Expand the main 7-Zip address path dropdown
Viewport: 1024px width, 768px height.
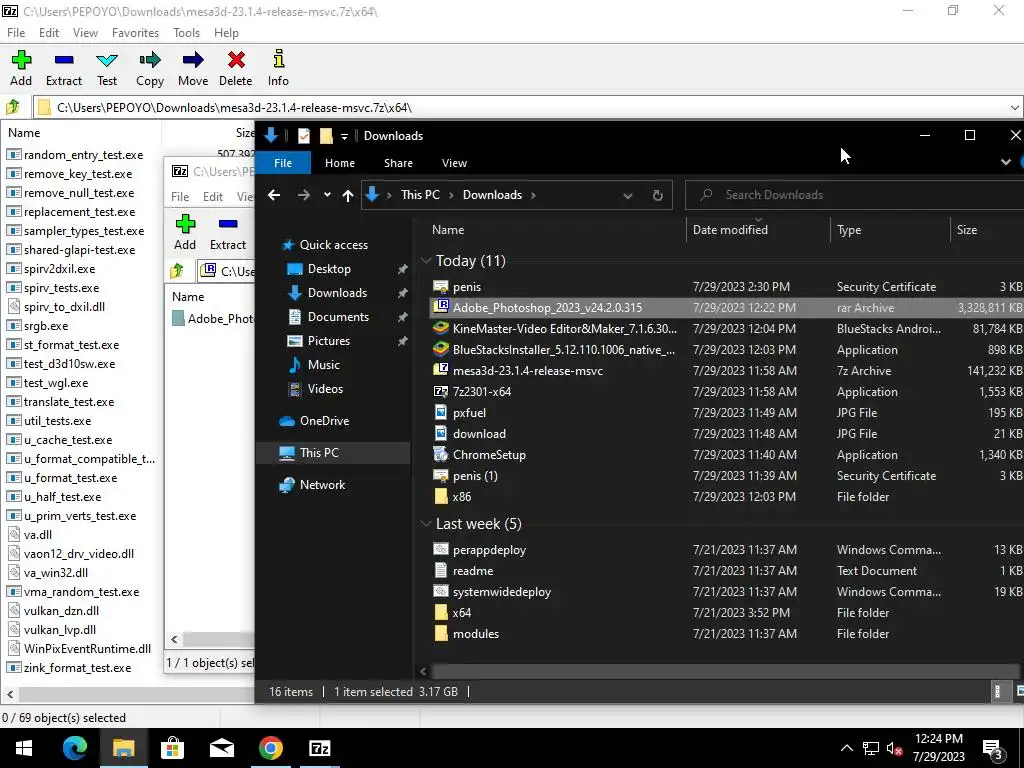(x=1015, y=108)
